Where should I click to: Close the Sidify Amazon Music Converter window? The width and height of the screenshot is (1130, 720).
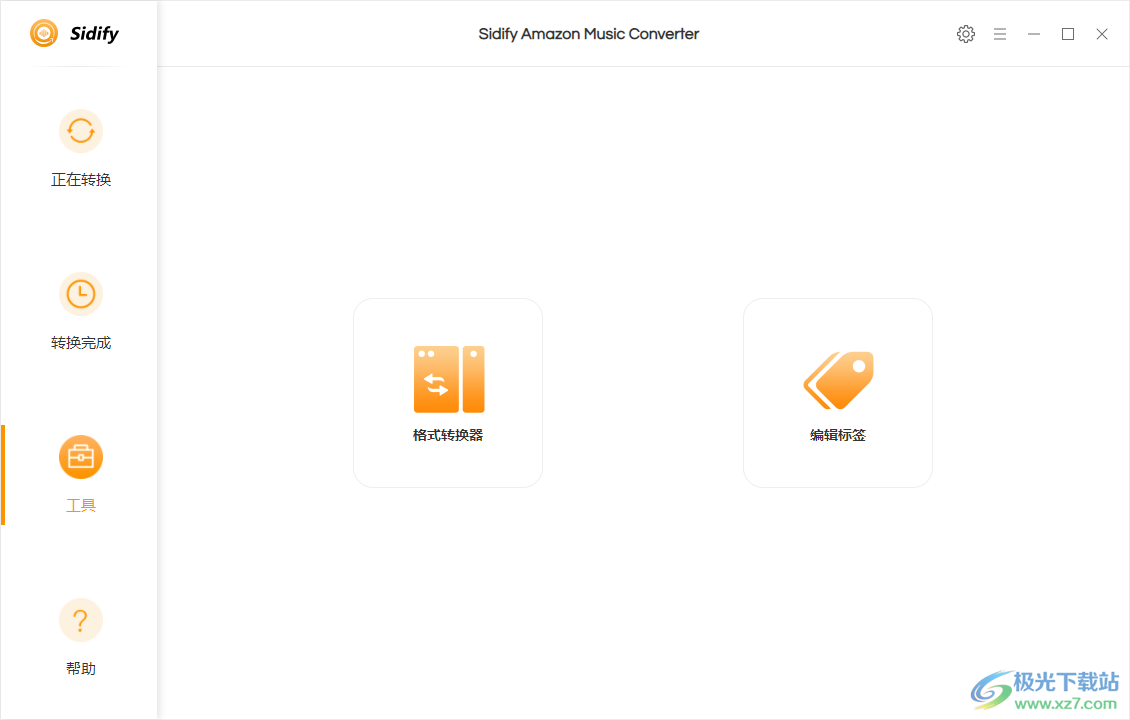click(x=1102, y=34)
